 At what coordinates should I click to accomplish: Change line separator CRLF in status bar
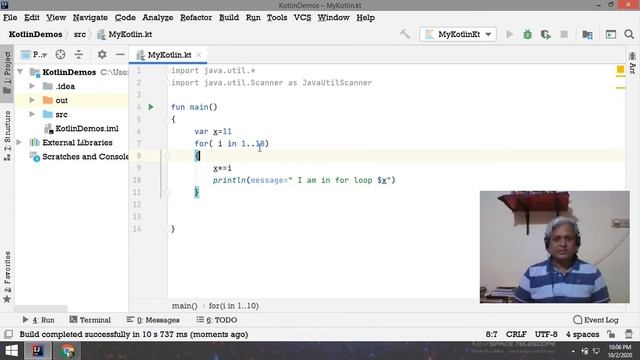[x=516, y=334]
